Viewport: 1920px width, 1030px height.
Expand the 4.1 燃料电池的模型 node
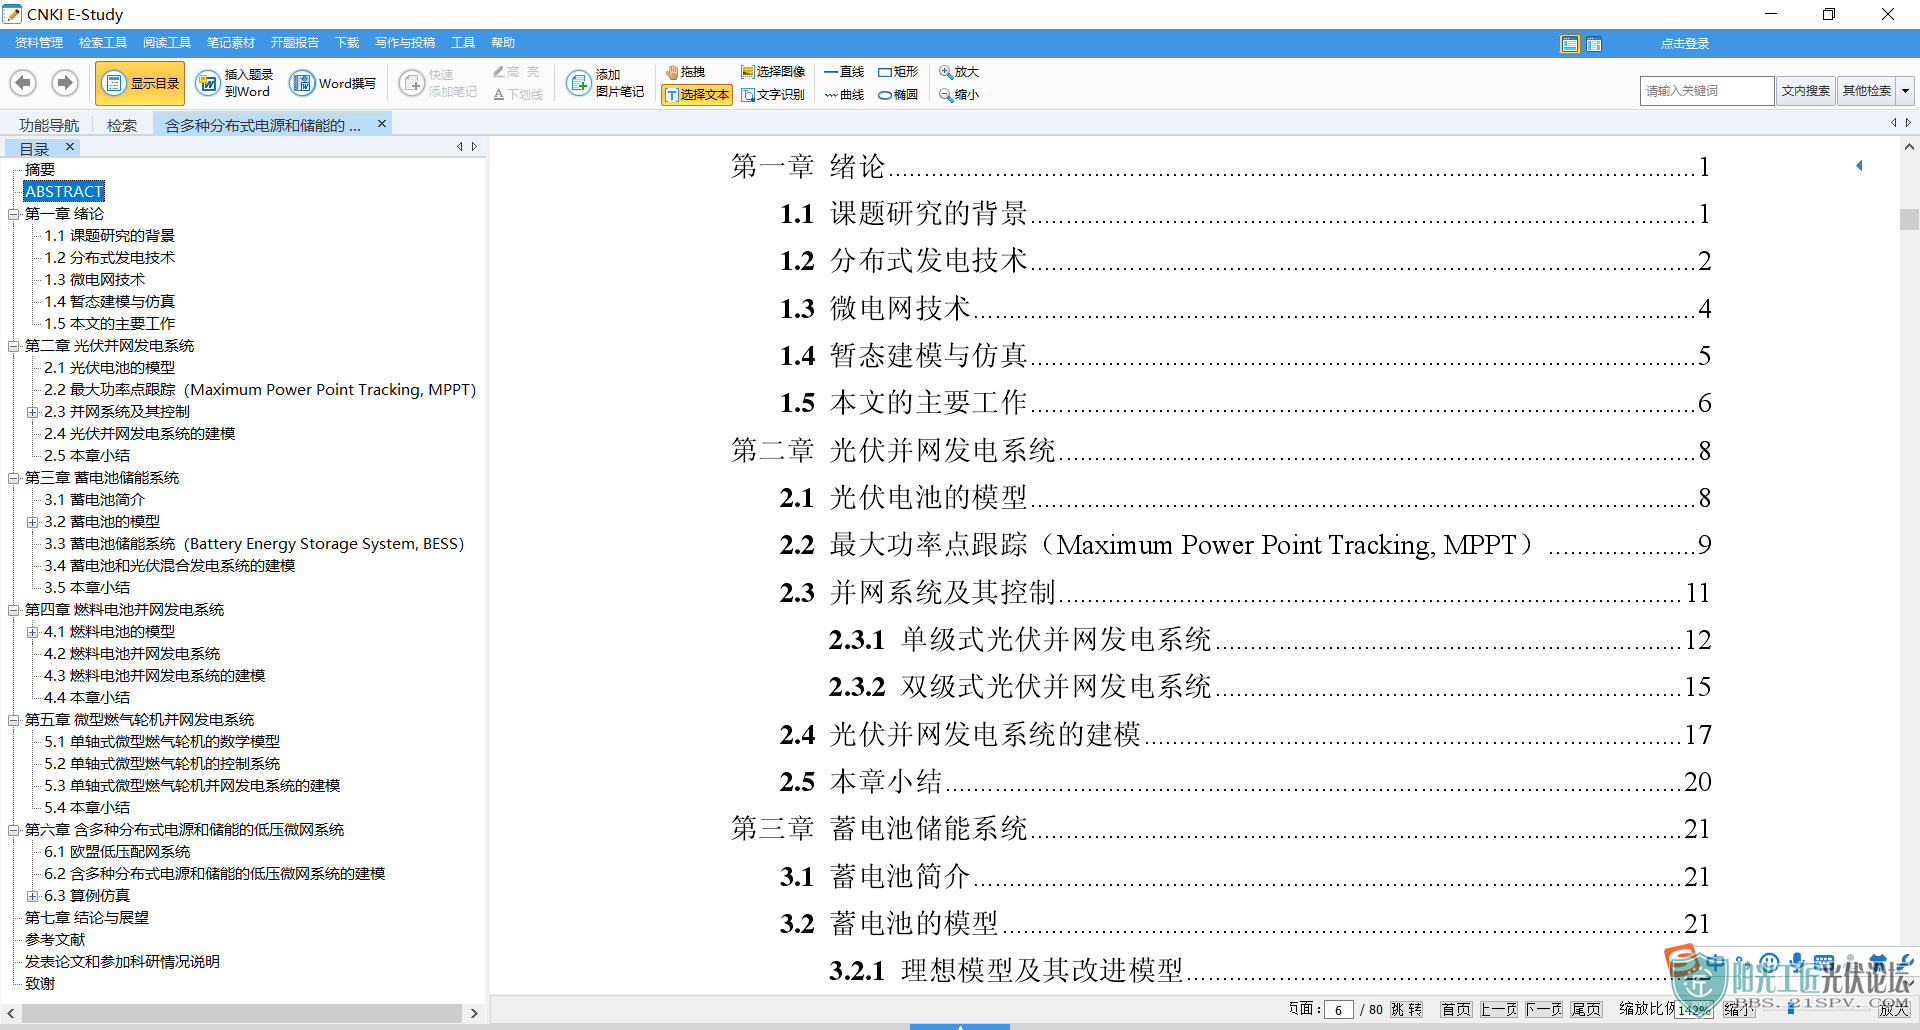point(33,632)
